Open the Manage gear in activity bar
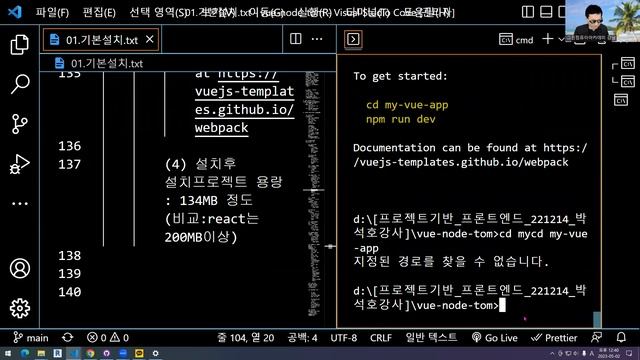 click(20, 308)
